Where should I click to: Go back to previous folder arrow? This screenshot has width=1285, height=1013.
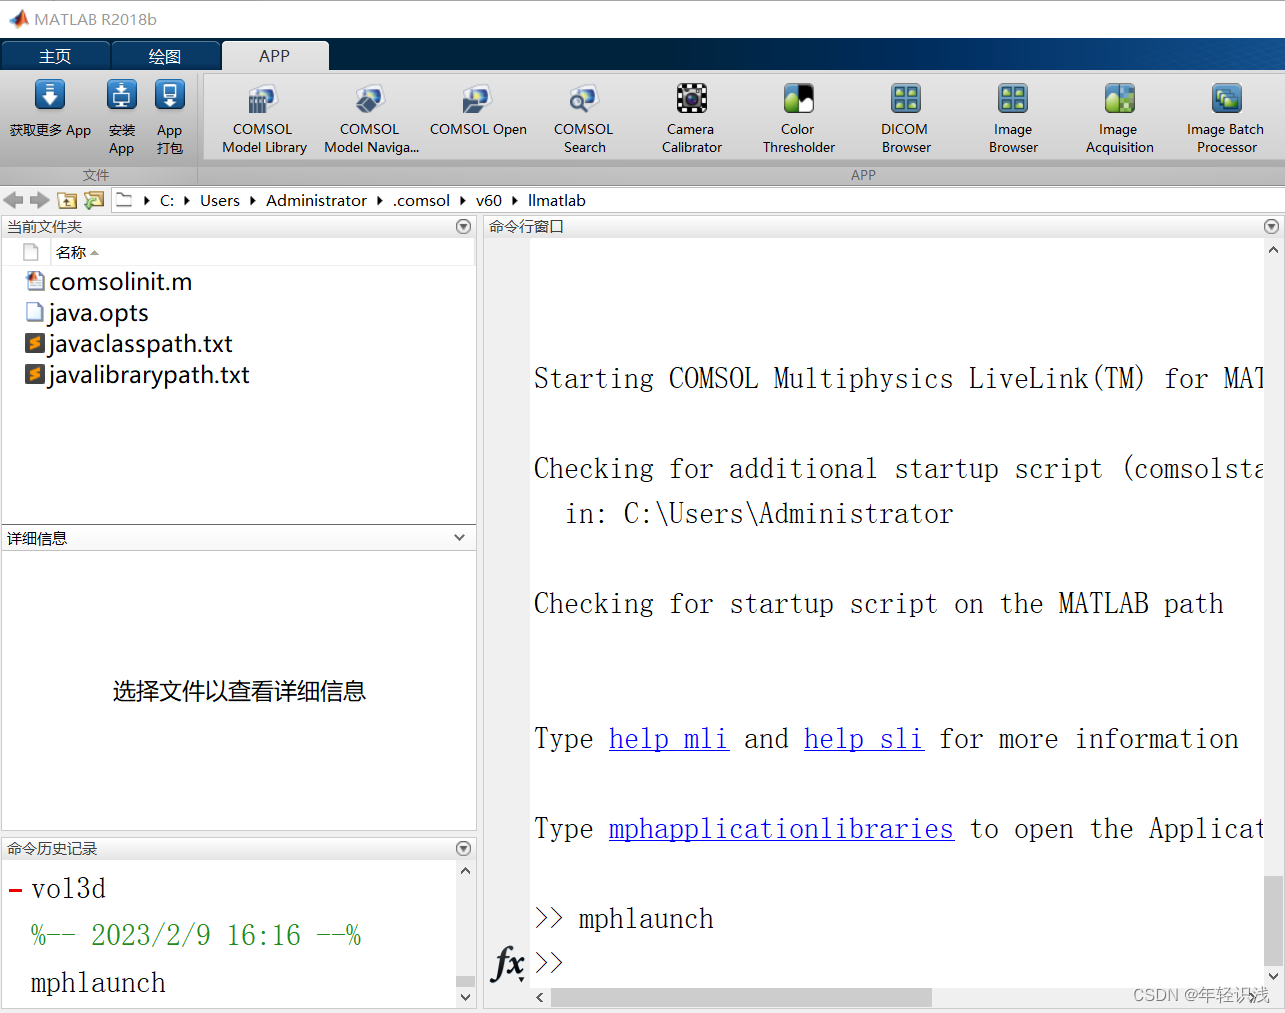pyautogui.click(x=14, y=200)
